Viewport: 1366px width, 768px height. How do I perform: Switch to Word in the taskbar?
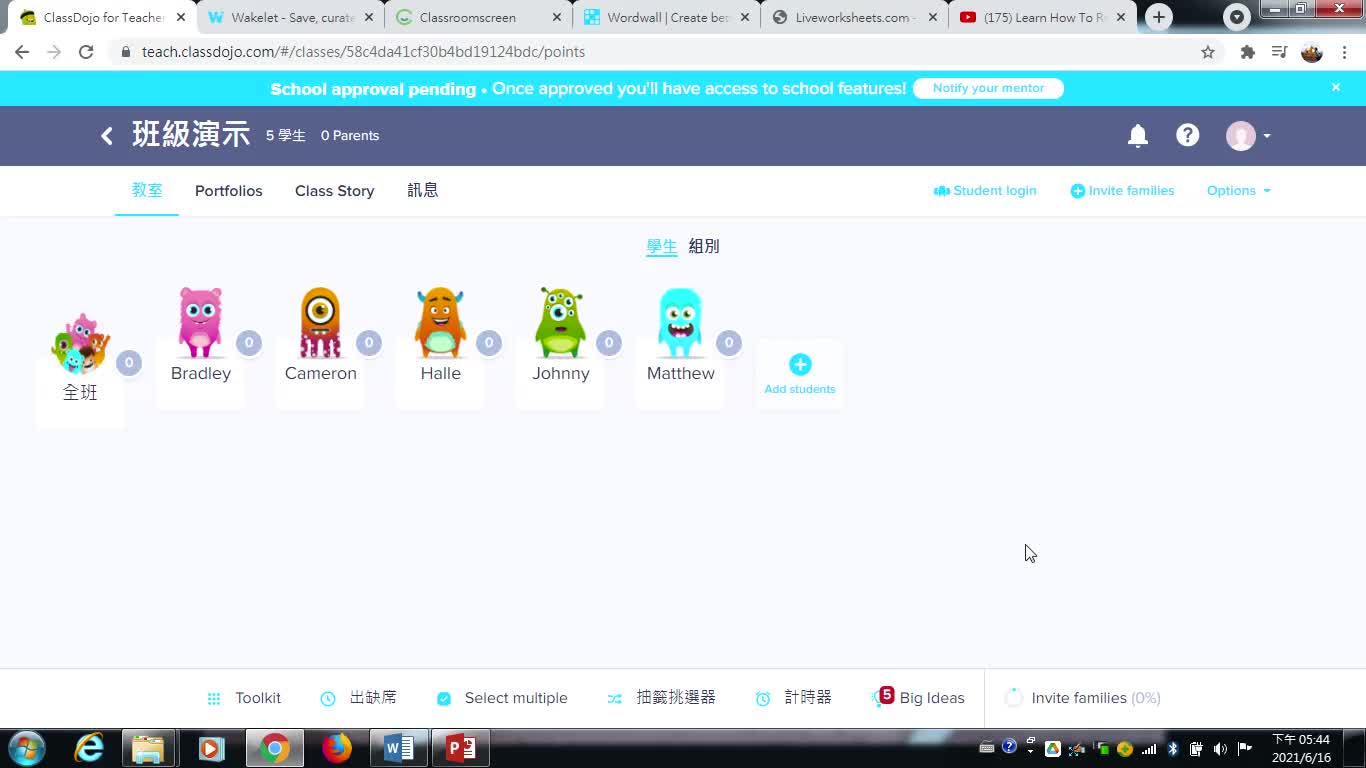coord(398,748)
